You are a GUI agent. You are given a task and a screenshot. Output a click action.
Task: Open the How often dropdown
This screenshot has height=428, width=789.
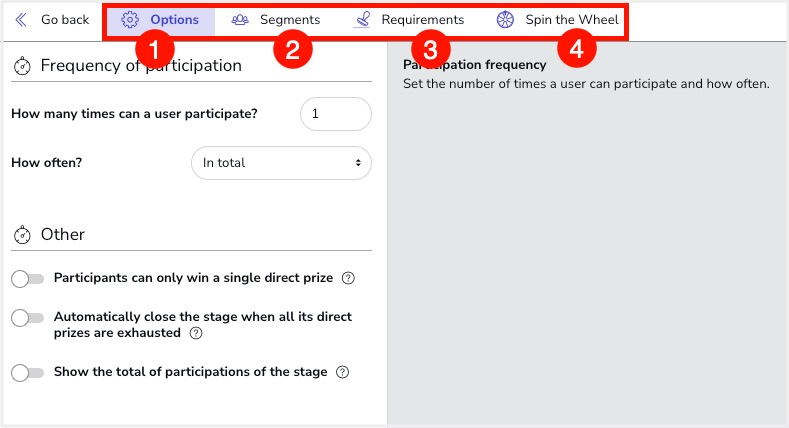tap(281, 162)
